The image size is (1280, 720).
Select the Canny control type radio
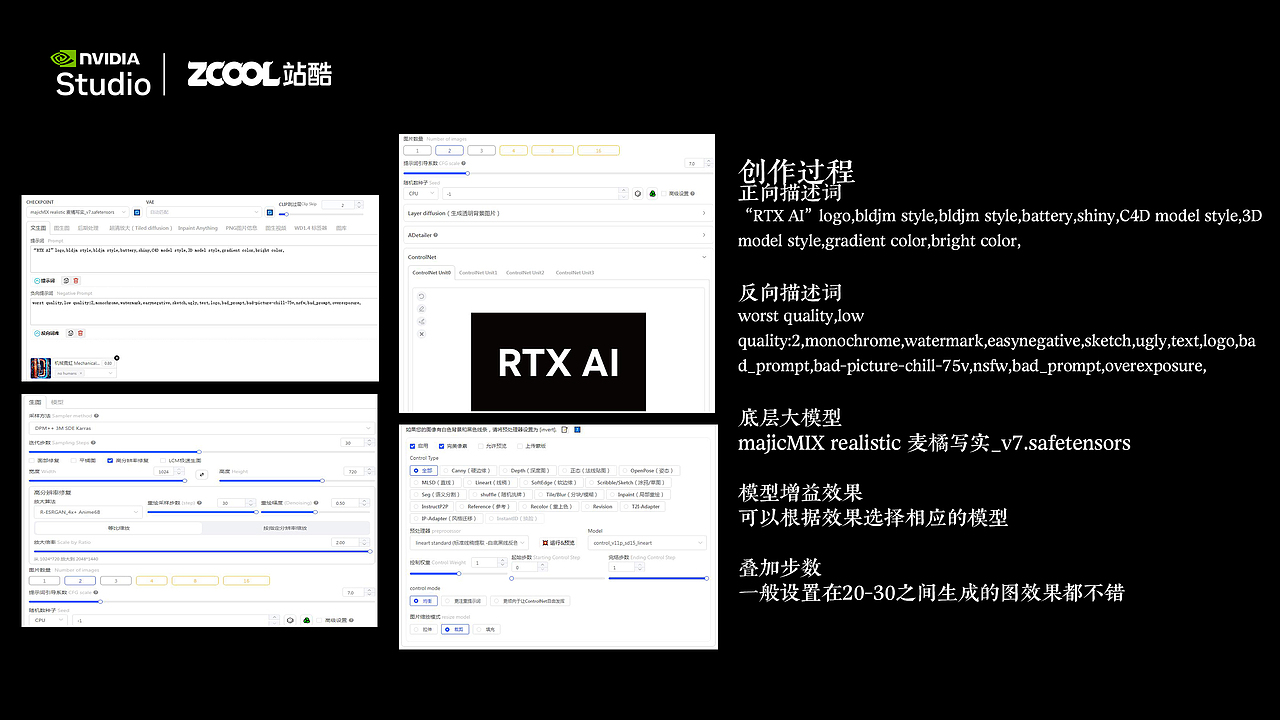coord(469,471)
